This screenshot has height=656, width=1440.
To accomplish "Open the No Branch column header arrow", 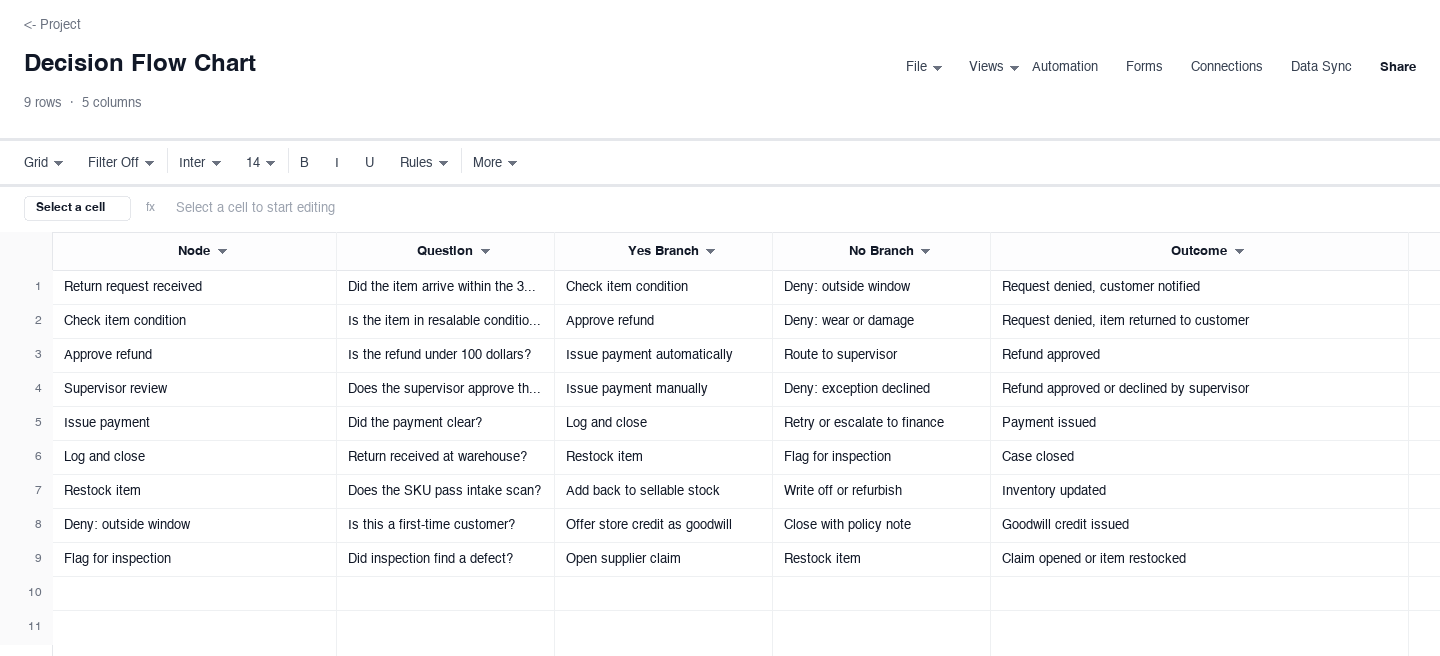I will point(926,252).
